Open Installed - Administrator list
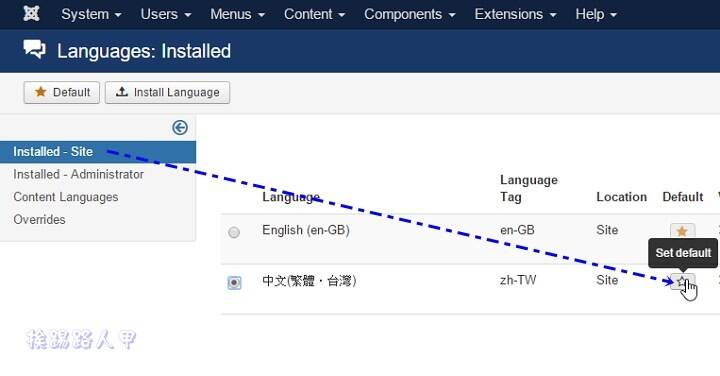The height and width of the screenshot is (376, 720). [x=79, y=174]
